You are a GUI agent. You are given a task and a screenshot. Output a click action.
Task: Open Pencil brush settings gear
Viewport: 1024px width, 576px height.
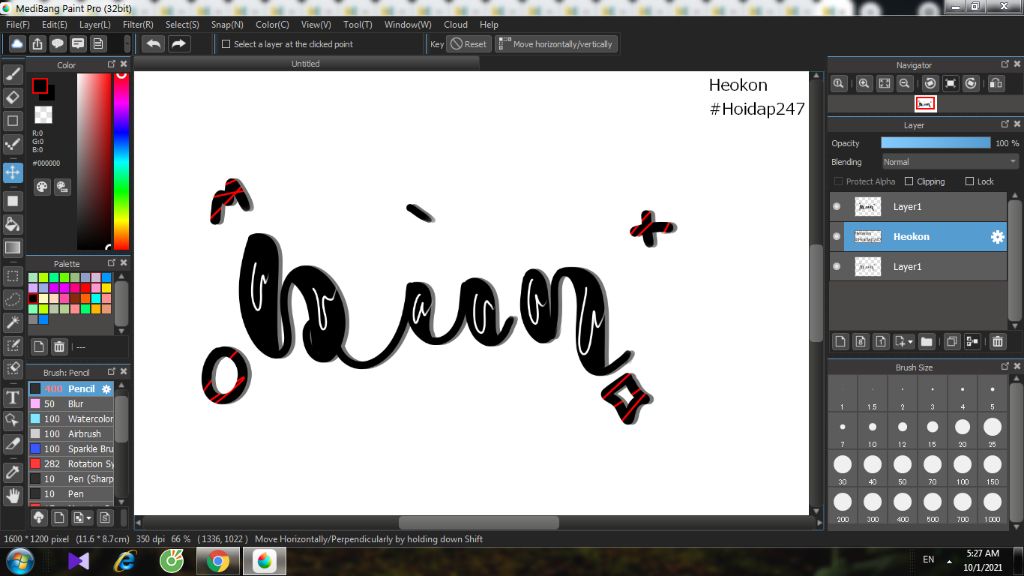click(106, 389)
